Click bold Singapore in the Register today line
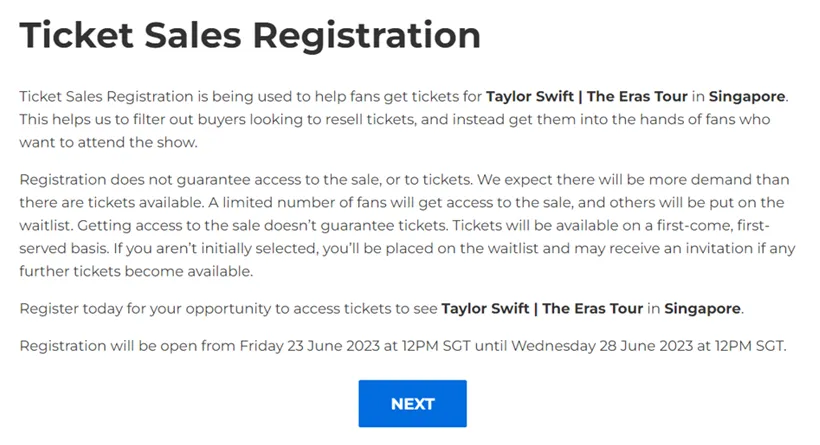The height and width of the screenshot is (445, 820). click(702, 309)
